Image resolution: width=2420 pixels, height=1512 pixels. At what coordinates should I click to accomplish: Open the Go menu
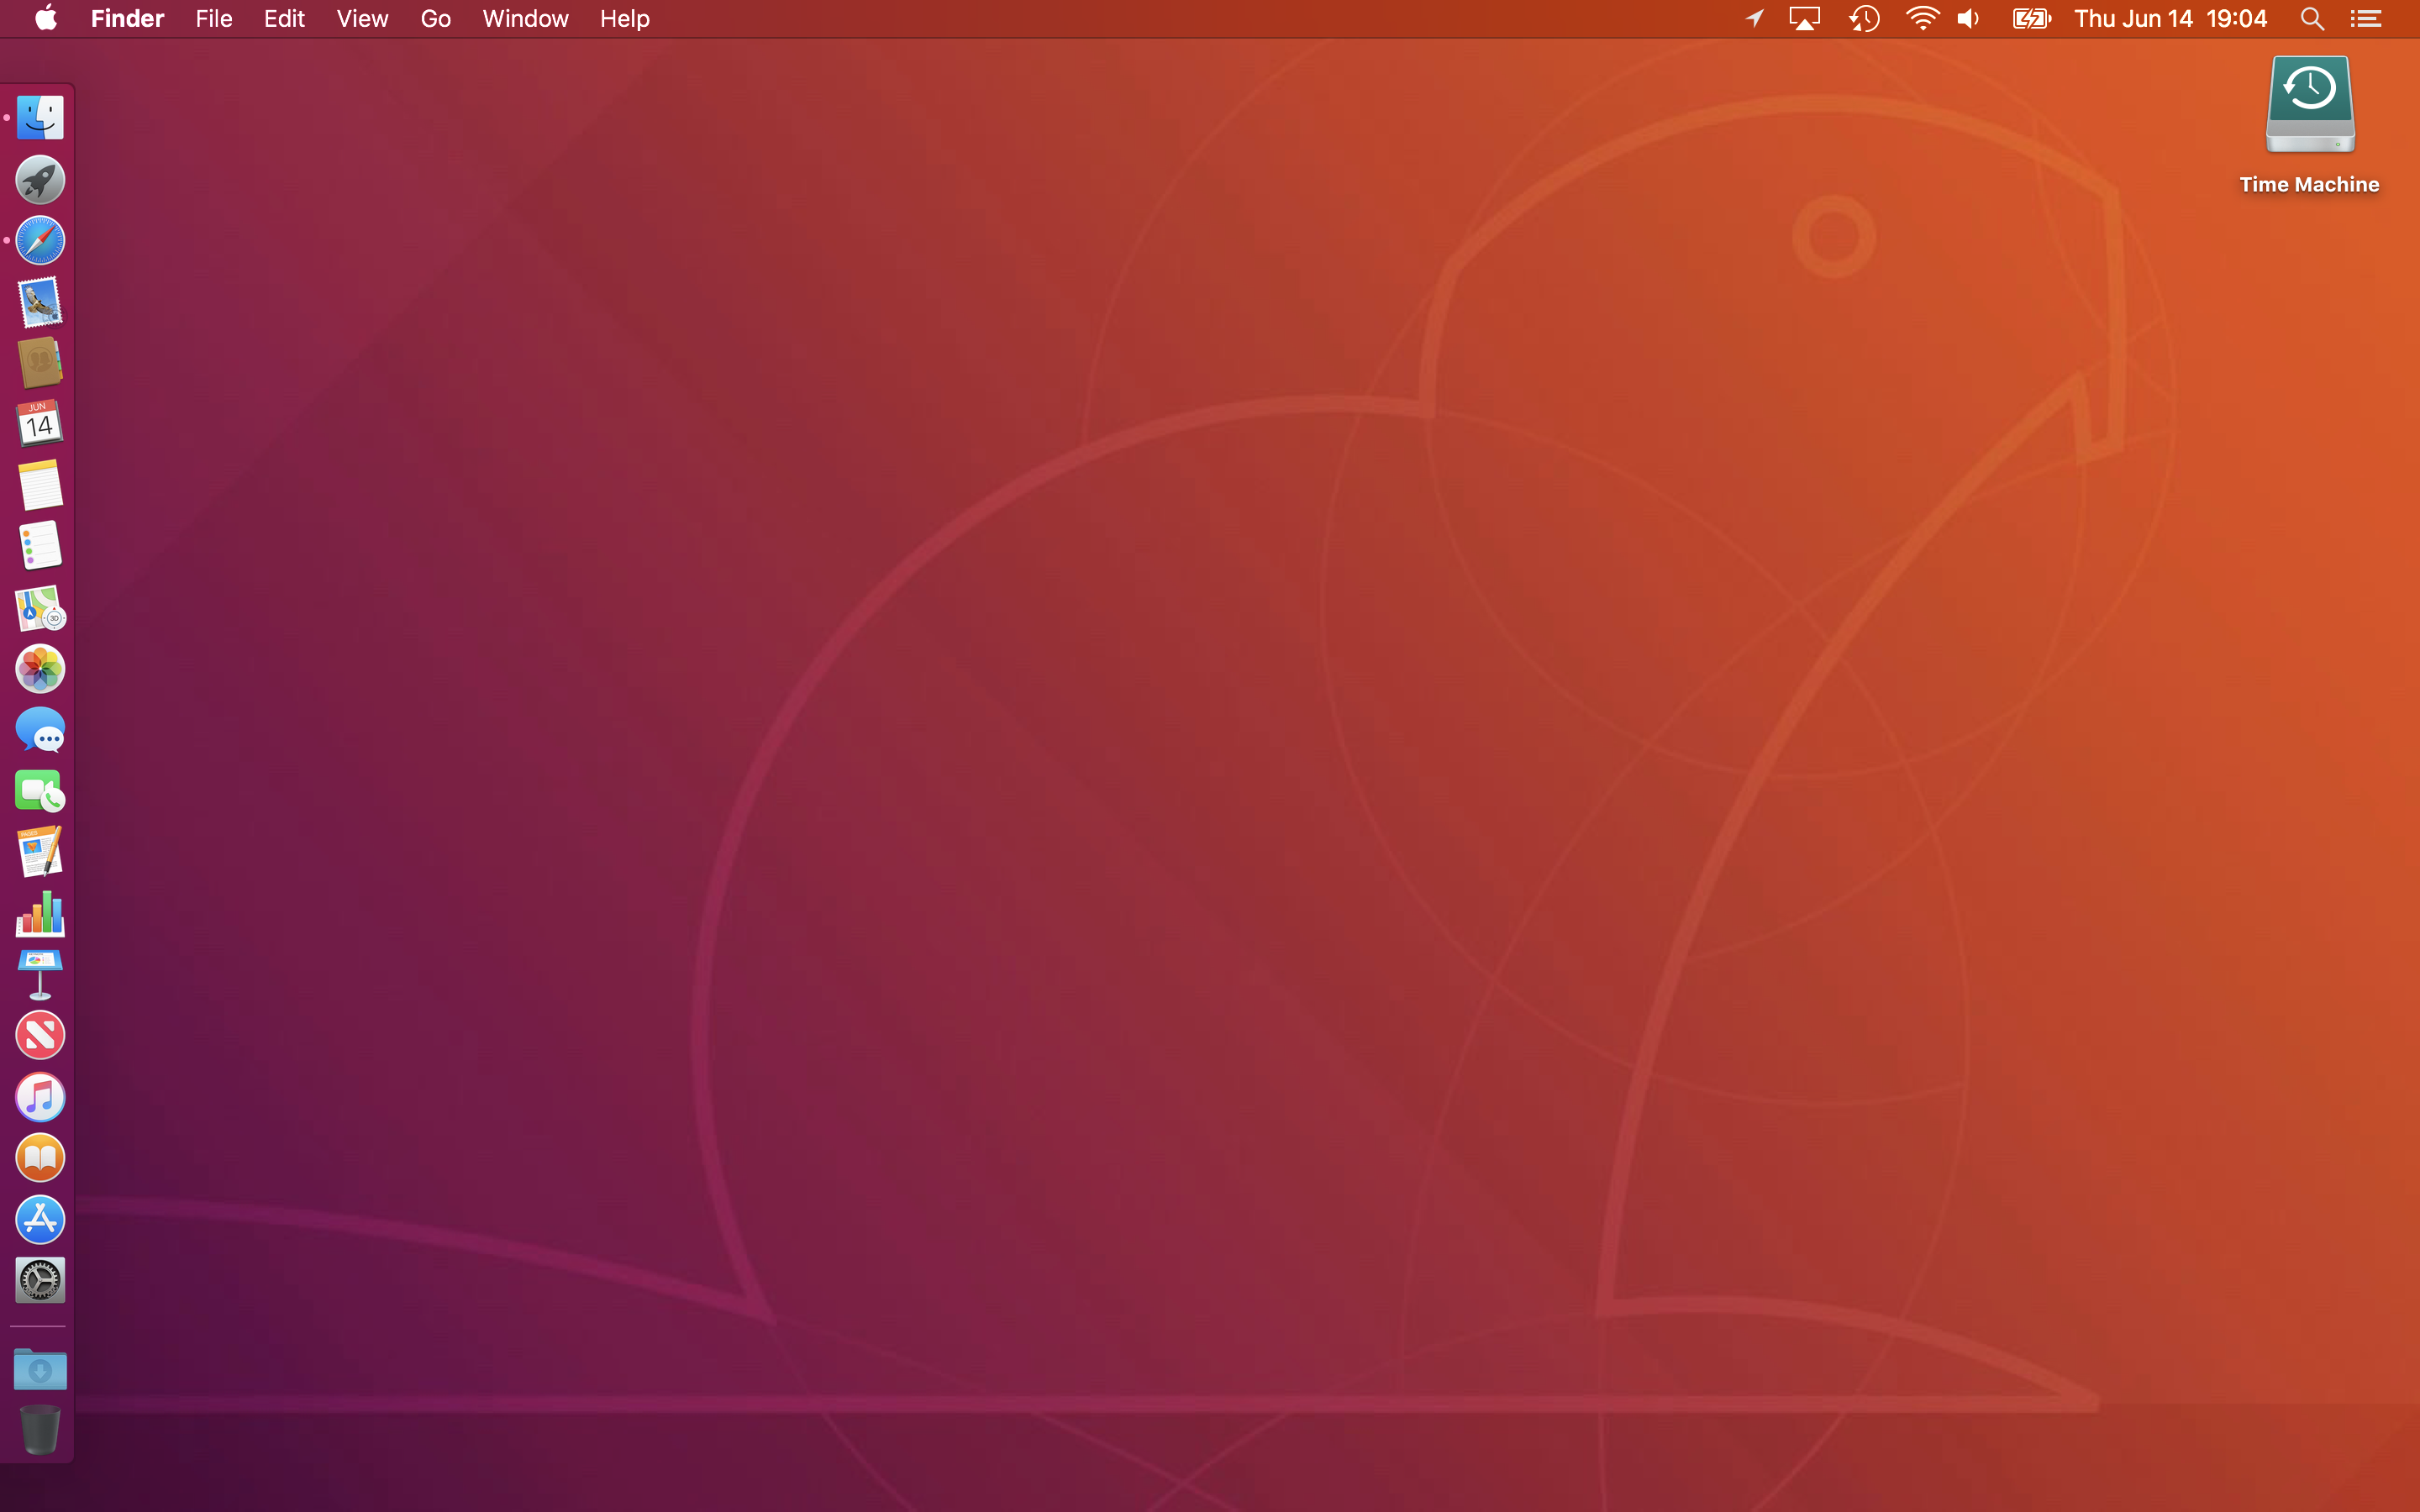(x=435, y=18)
